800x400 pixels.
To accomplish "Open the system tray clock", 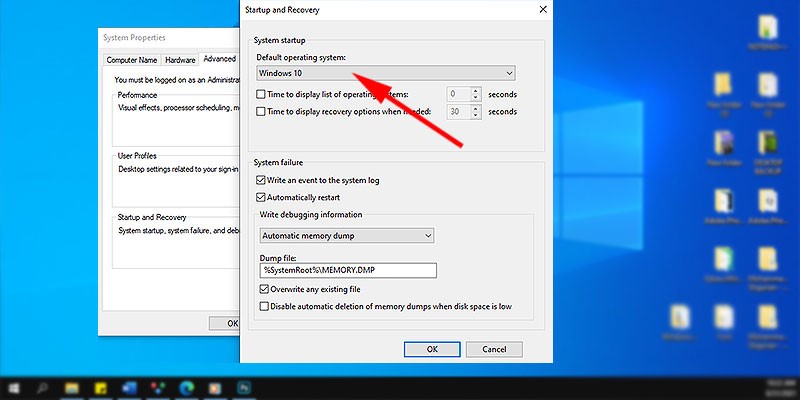I will (780, 389).
